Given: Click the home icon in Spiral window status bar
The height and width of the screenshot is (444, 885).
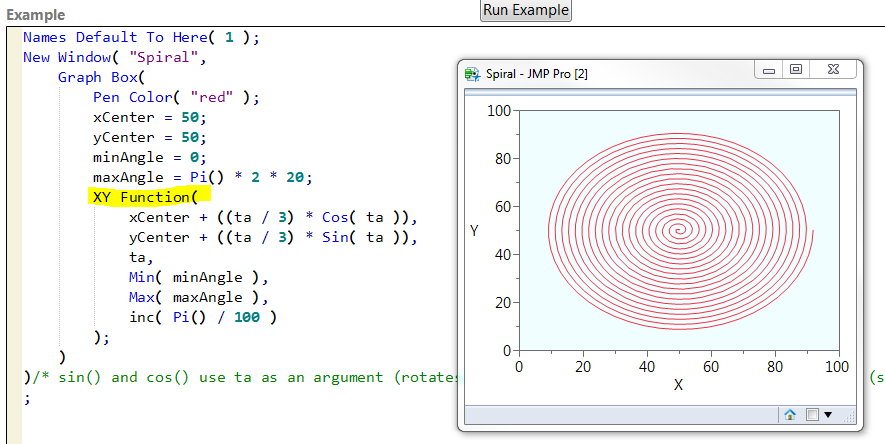Looking at the screenshot, I should 790,415.
